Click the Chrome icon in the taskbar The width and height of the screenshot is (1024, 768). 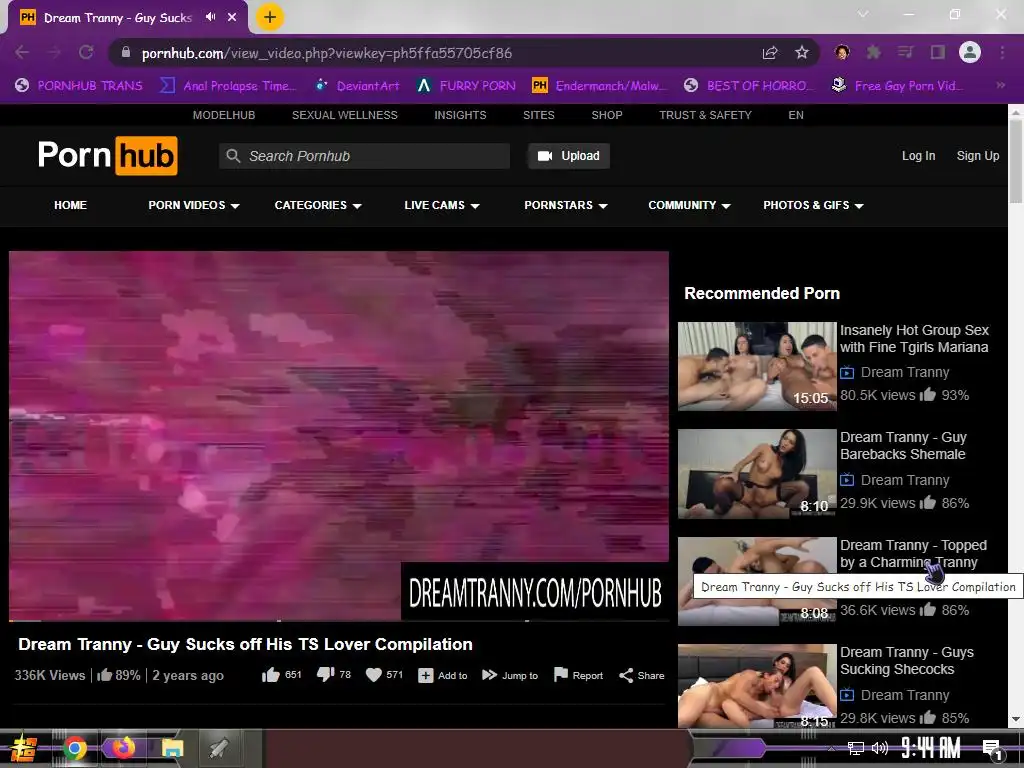[x=75, y=748]
